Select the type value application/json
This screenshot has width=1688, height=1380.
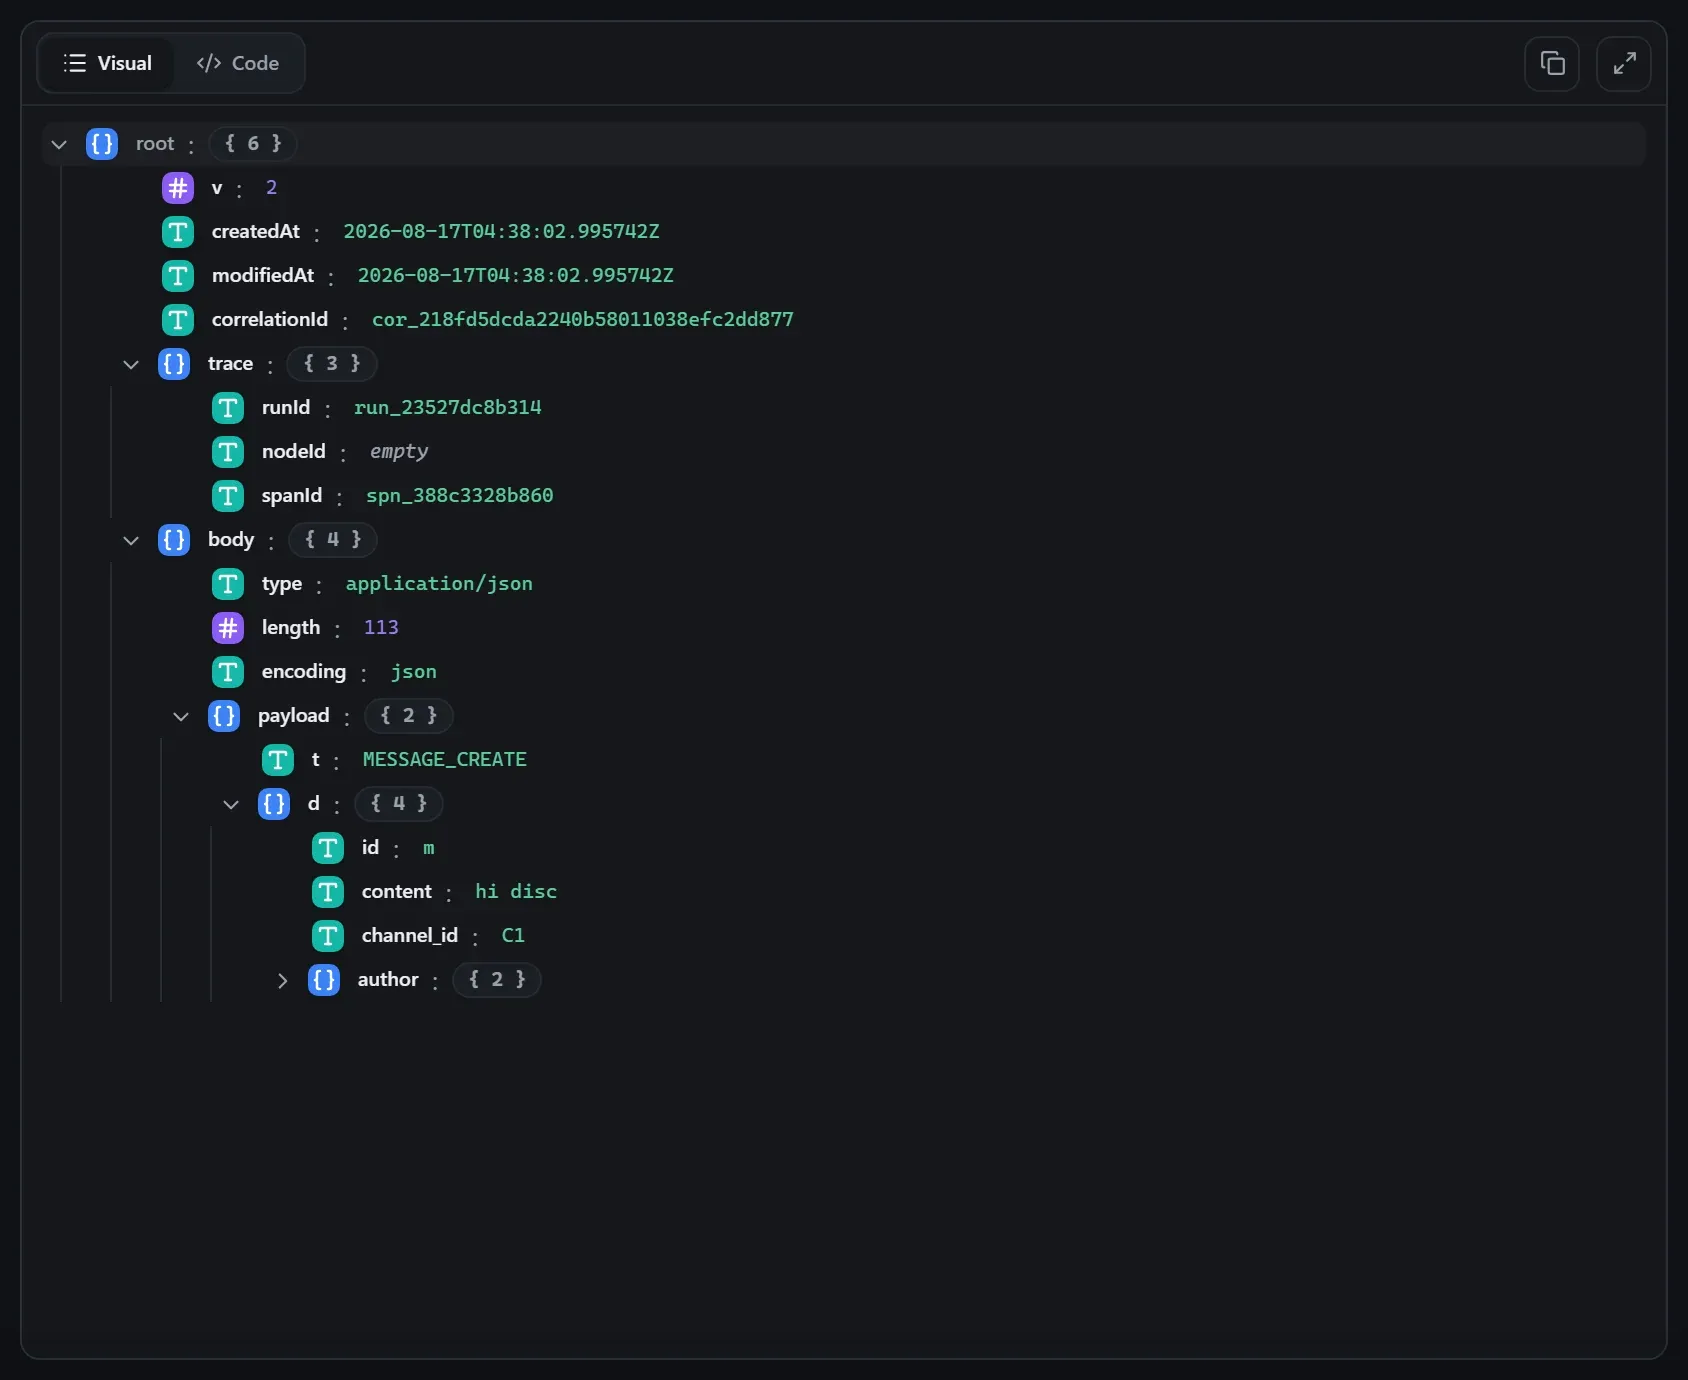tap(439, 584)
